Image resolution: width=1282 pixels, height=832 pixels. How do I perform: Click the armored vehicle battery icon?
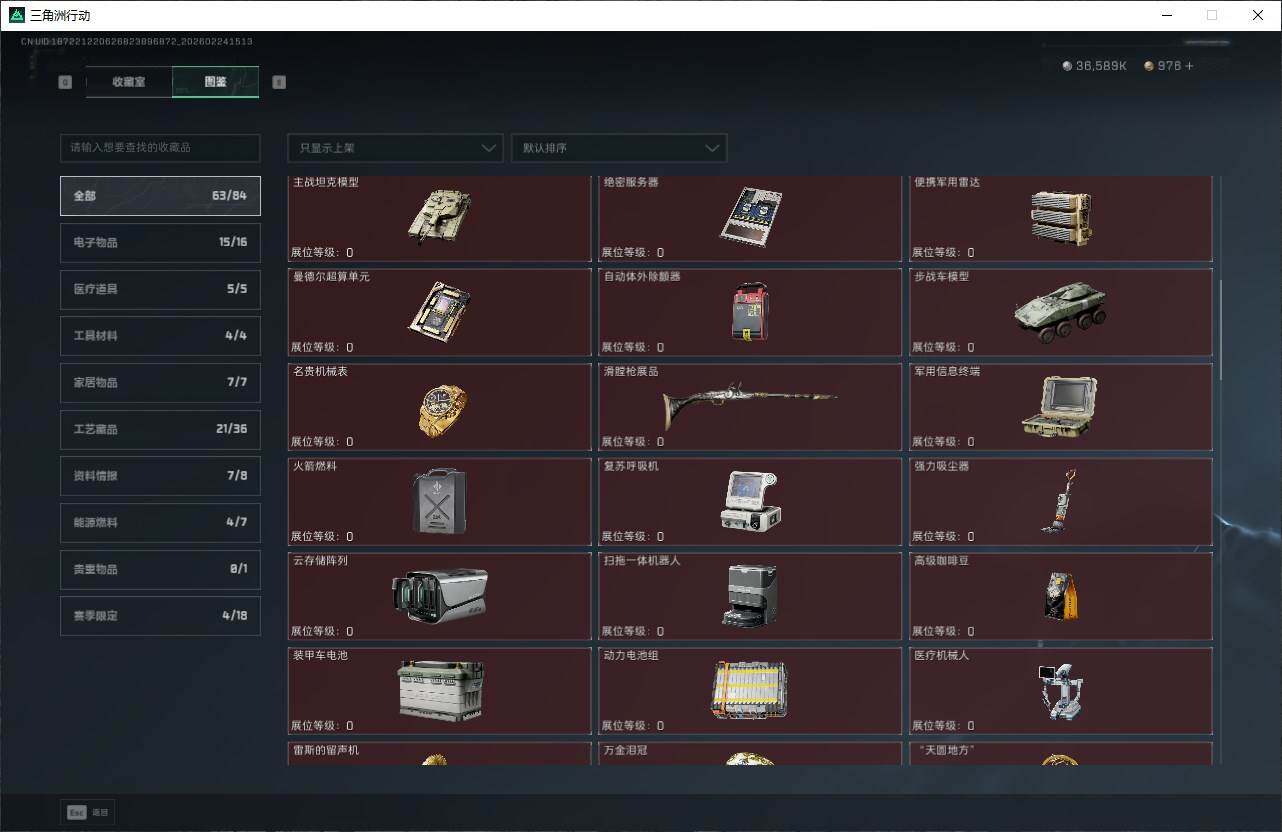439,690
